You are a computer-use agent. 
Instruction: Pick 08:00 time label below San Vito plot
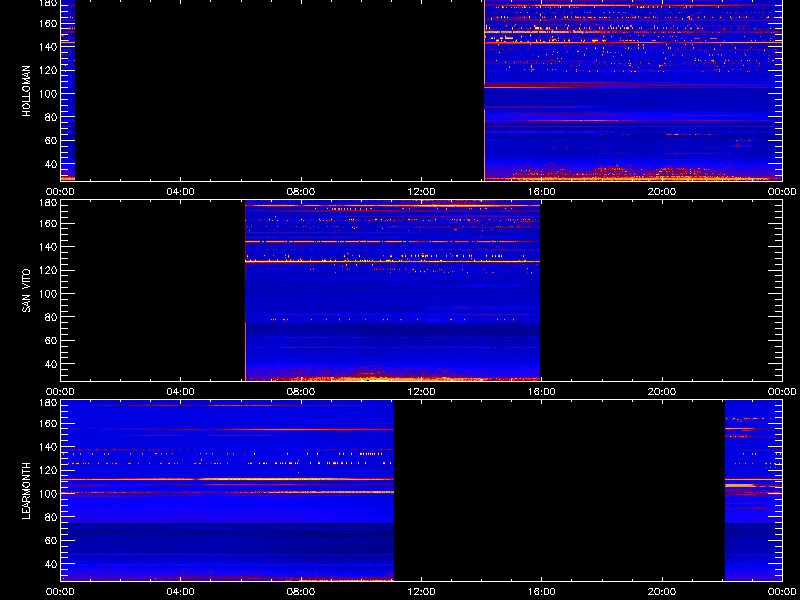click(x=301, y=392)
